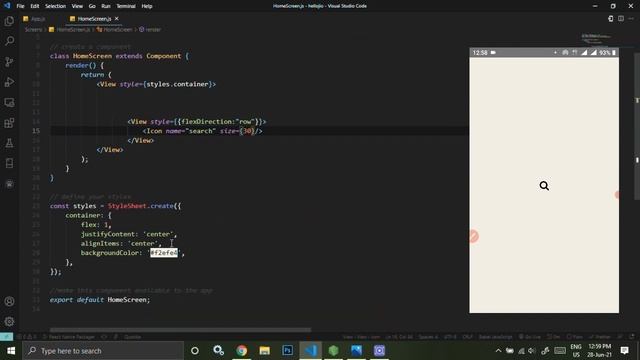640x360 pixels.
Task: Click the Go Live status bar button
Action: (x=530, y=337)
